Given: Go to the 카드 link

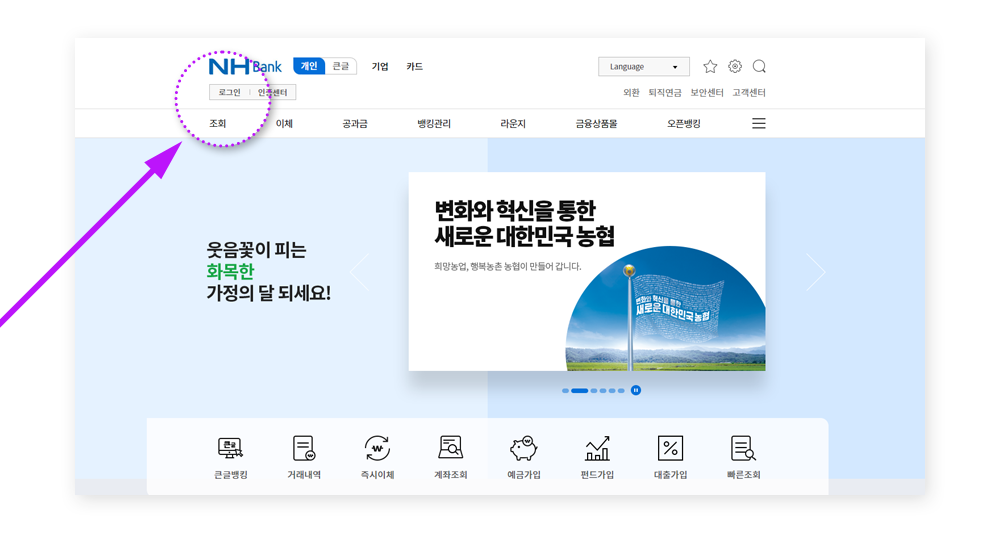Looking at the screenshot, I should 415,66.
